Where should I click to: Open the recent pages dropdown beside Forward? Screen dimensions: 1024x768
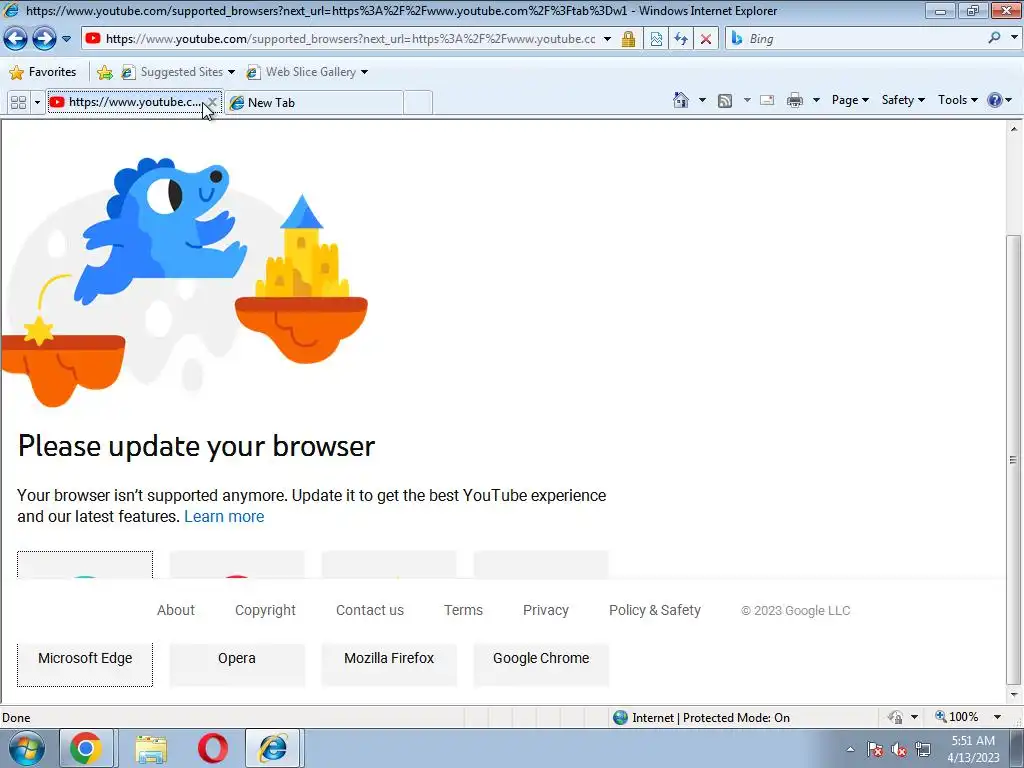66,39
